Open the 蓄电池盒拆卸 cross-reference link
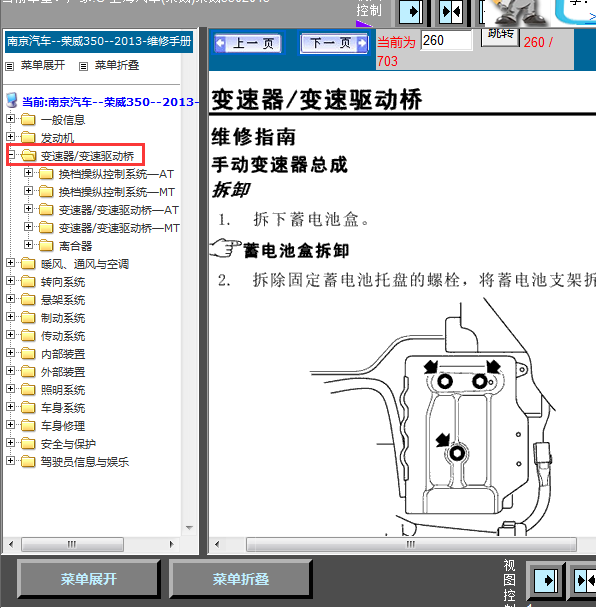Screen dimensions: 596x608 tap(296, 250)
